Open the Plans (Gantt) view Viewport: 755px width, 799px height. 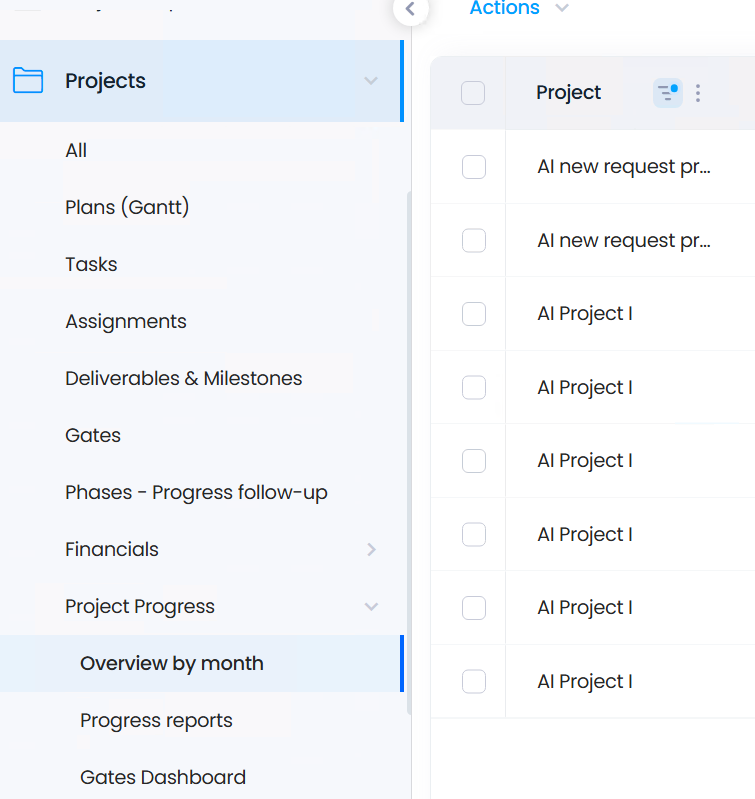coord(127,207)
